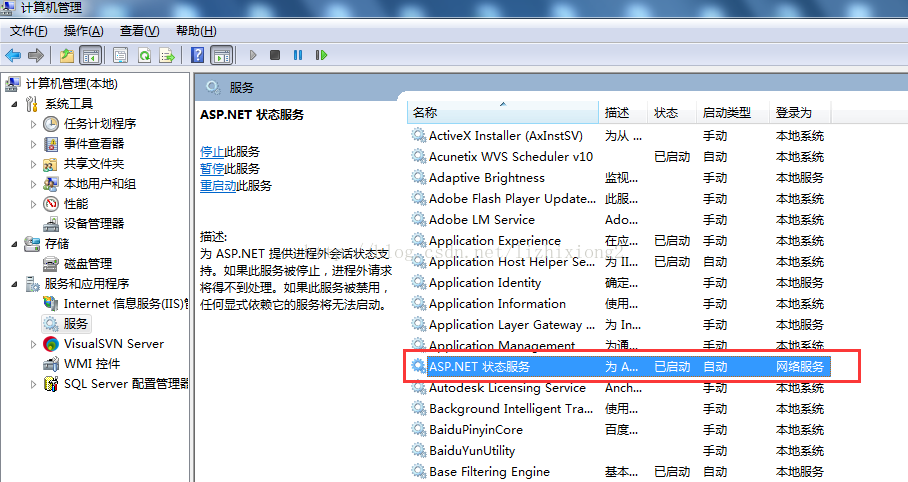Click the 停止 service link
The image size is (908, 482).
212,152
